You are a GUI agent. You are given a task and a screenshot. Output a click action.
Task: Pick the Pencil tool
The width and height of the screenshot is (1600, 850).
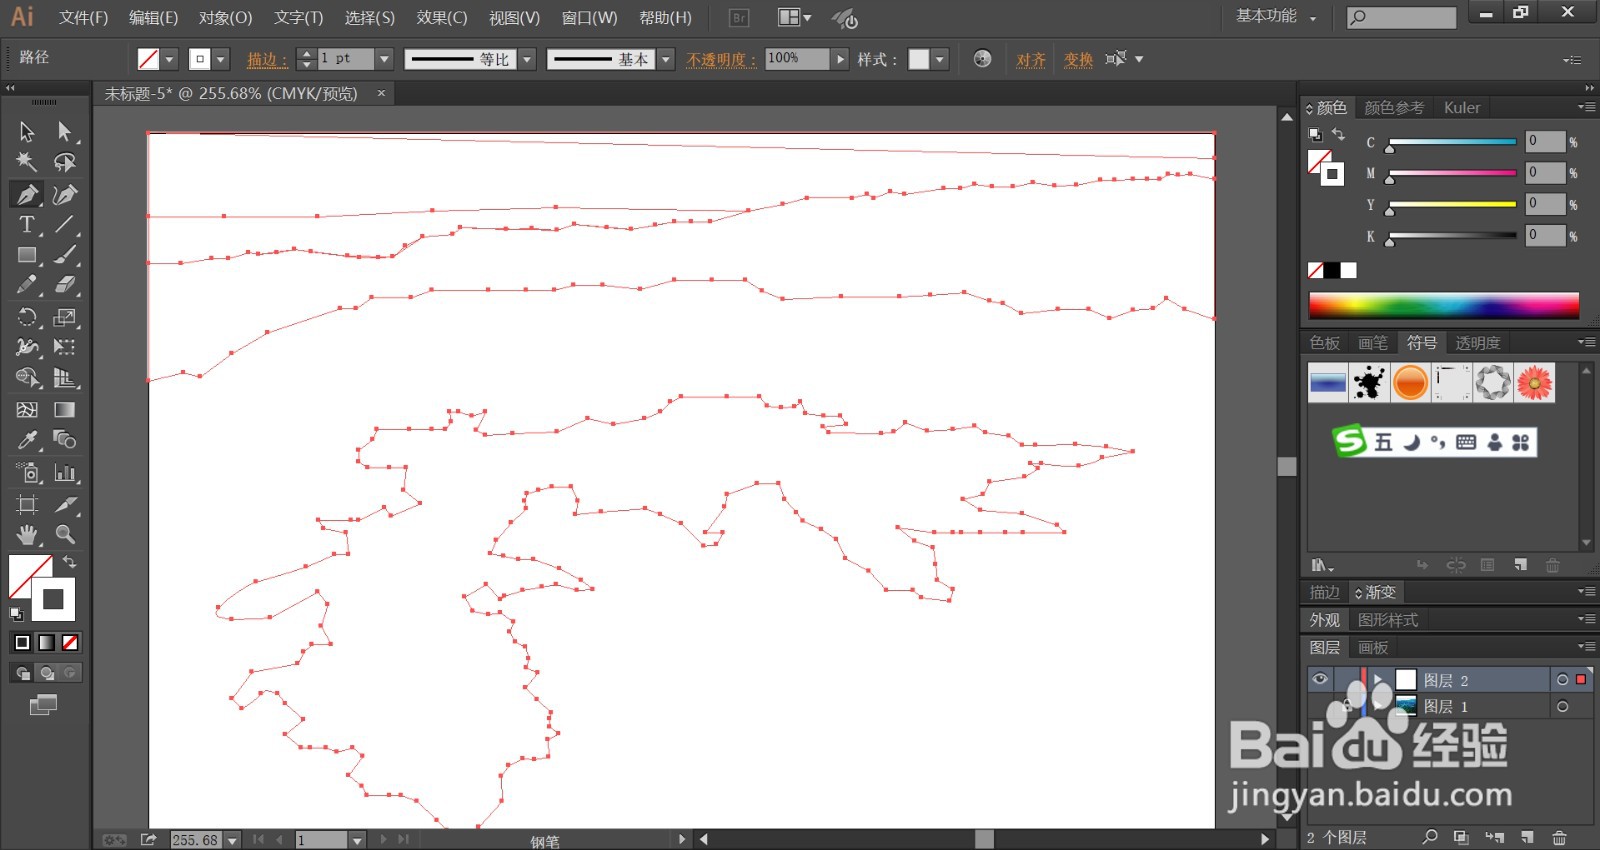tap(27, 286)
